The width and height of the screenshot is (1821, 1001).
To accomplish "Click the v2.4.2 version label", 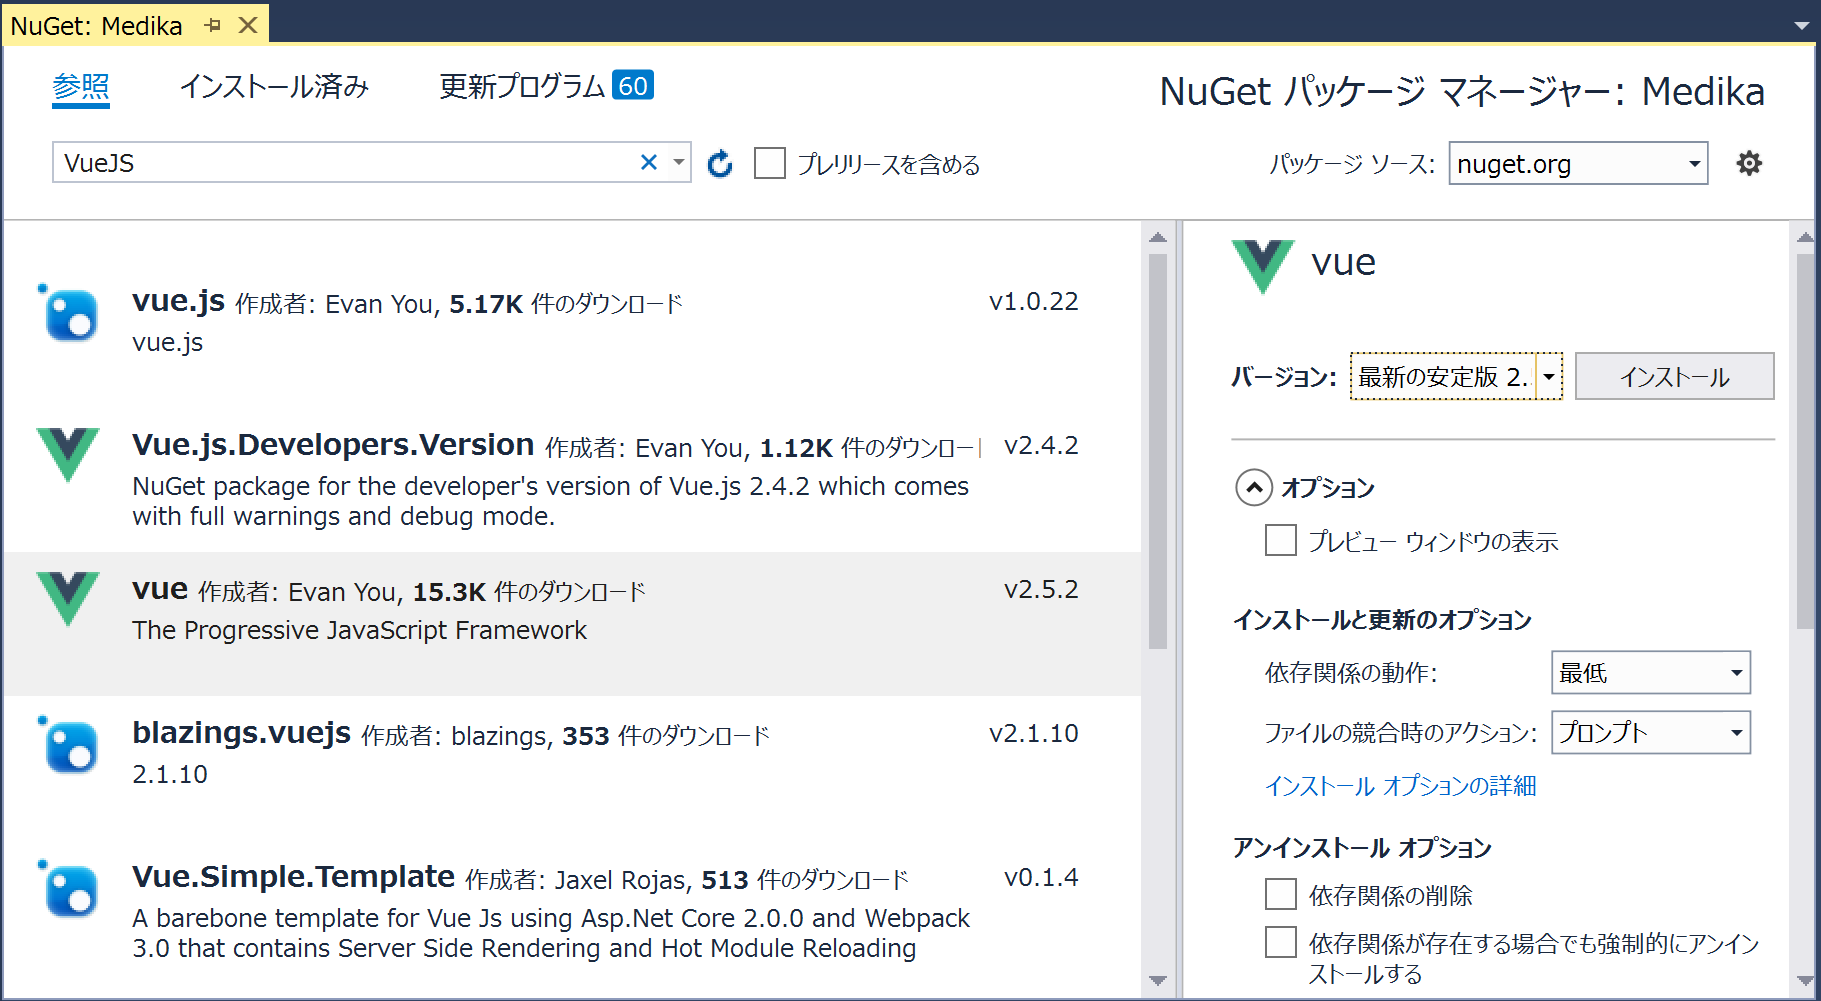I will tap(1041, 445).
